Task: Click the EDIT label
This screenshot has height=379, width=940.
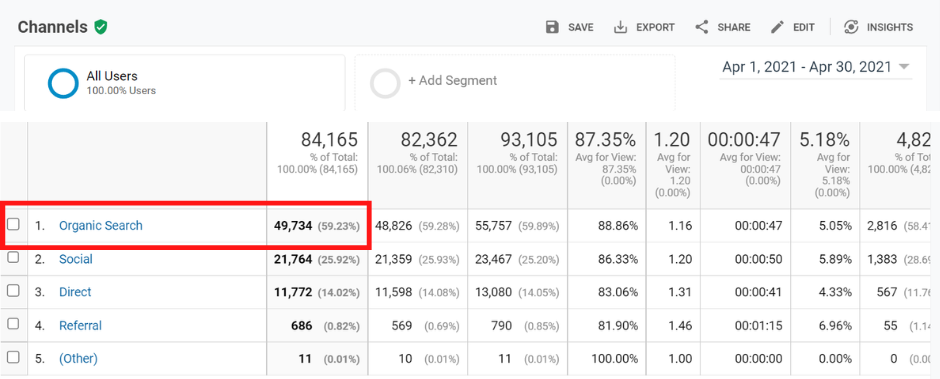Action: [804, 28]
